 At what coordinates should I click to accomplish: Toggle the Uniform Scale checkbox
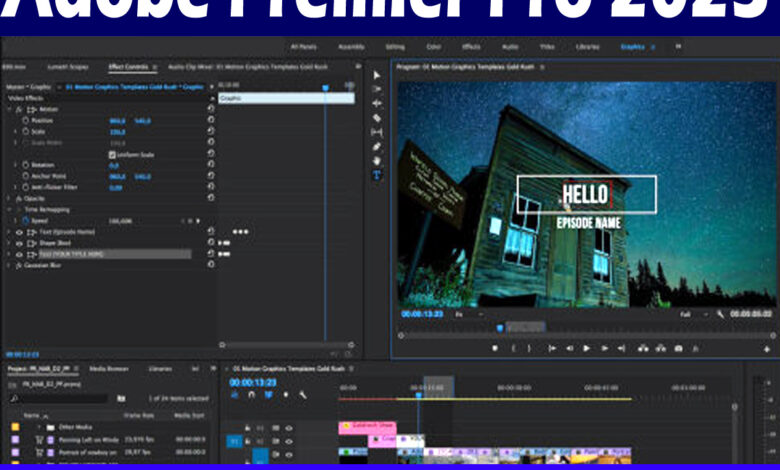(112, 154)
